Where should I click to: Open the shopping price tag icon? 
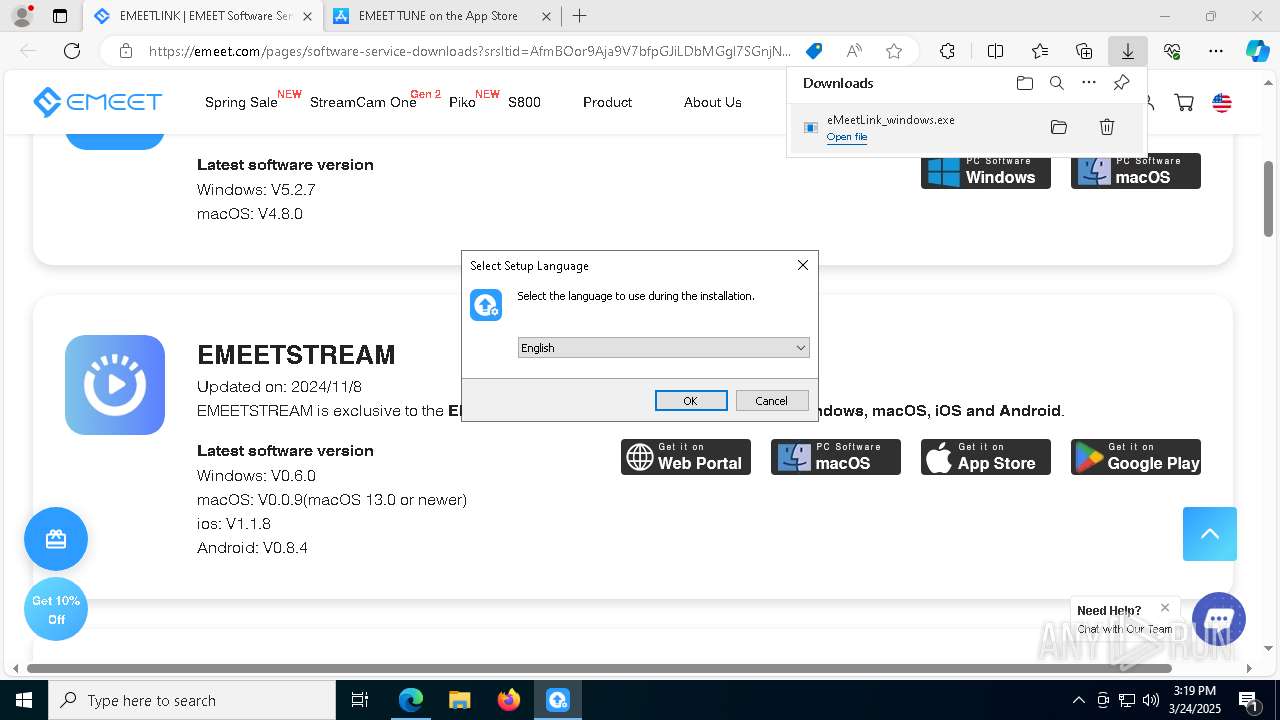pos(814,51)
